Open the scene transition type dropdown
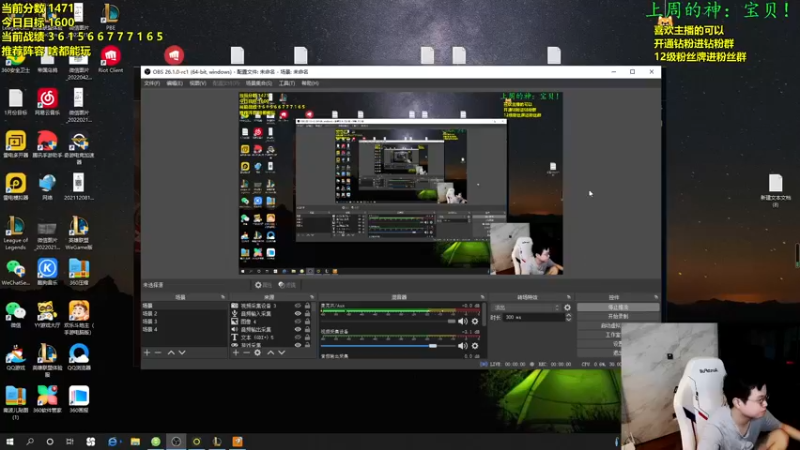This screenshot has height=450, width=800. [x=526, y=308]
